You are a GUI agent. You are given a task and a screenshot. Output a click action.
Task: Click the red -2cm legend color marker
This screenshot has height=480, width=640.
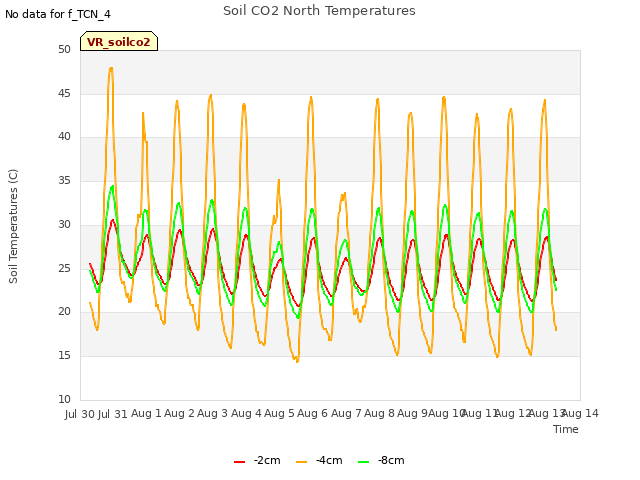pyautogui.click(x=240, y=462)
